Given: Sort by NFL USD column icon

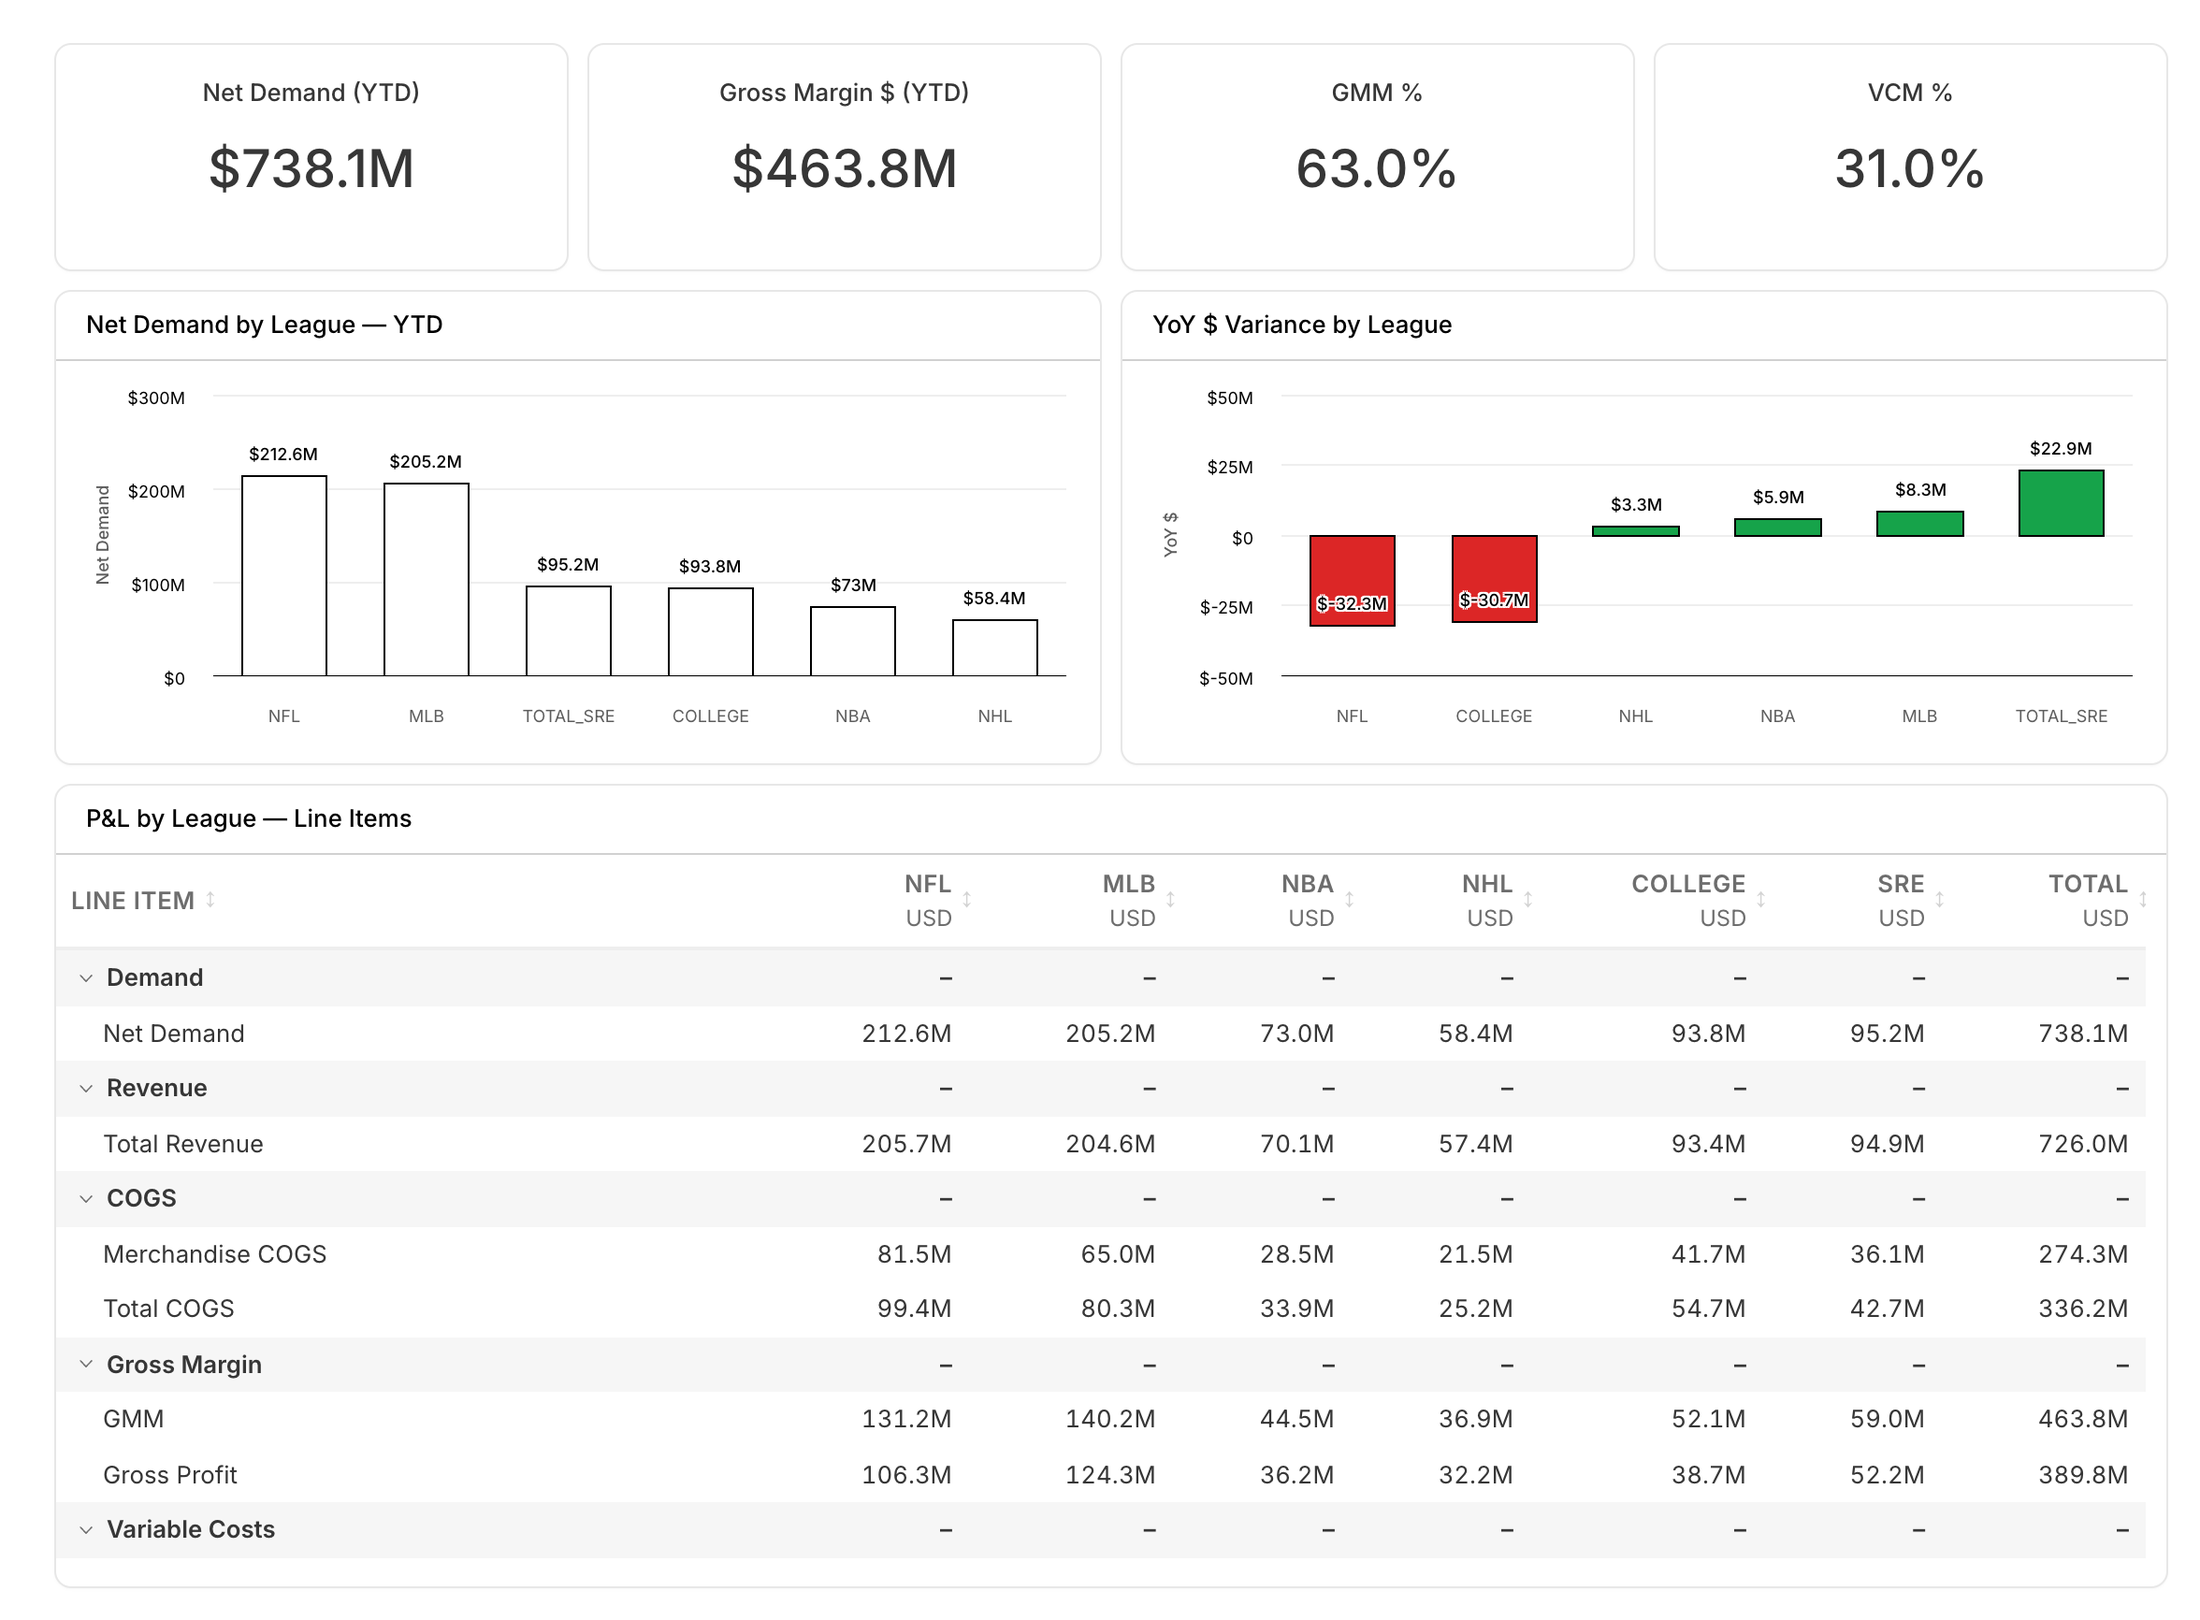Looking at the screenshot, I should pos(966,900).
